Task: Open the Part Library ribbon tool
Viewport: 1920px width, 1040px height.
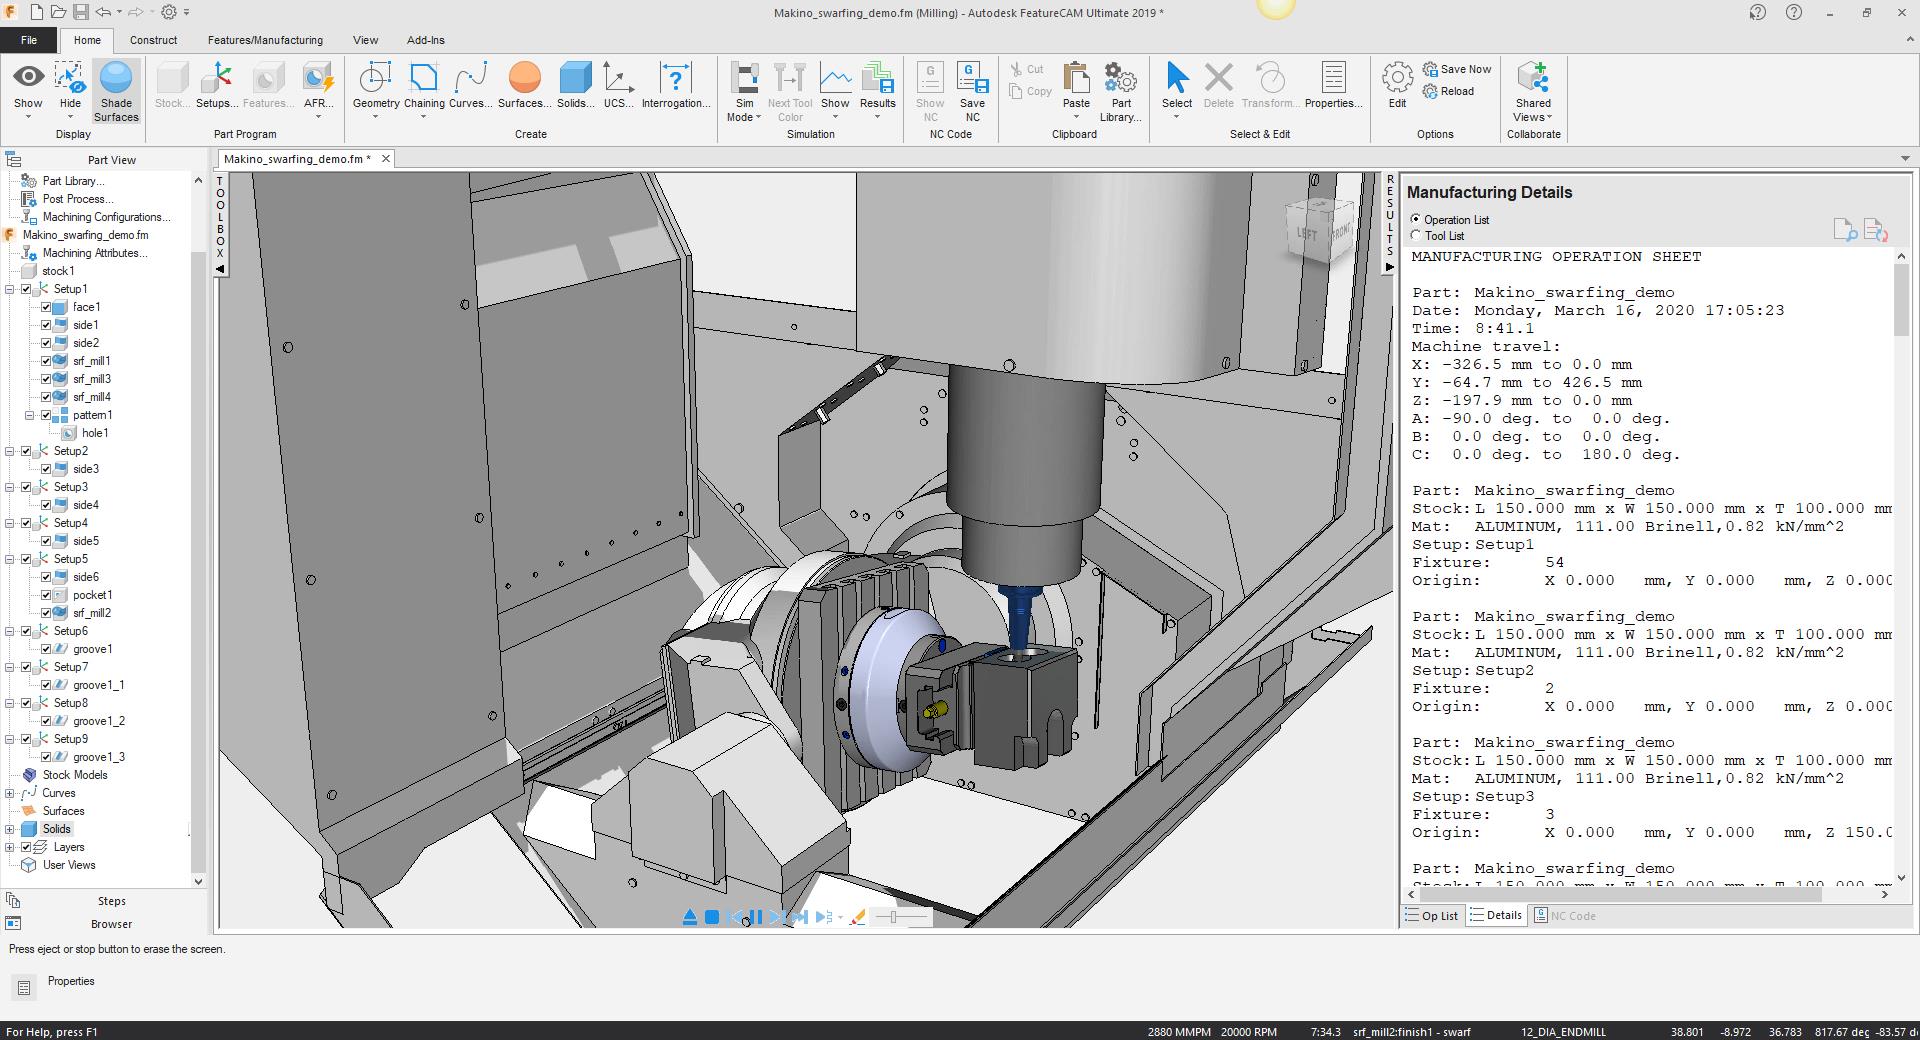Action: click(x=1121, y=91)
